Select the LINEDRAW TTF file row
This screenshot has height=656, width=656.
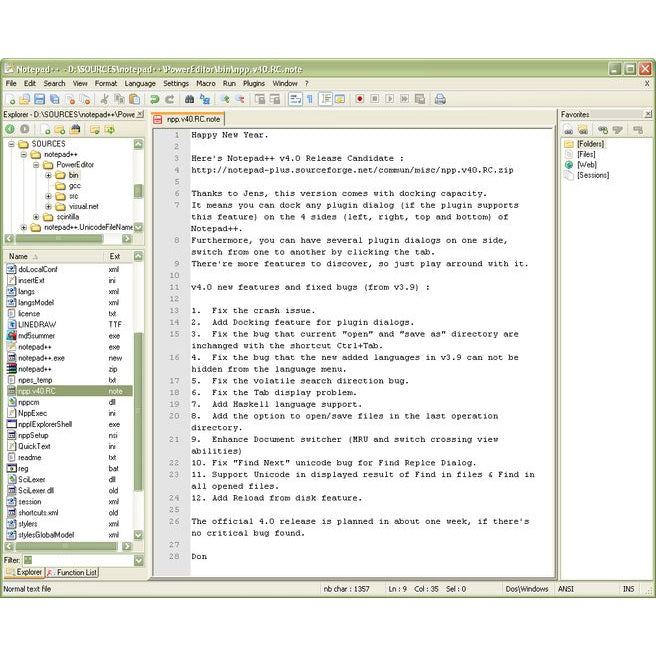coord(69,324)
